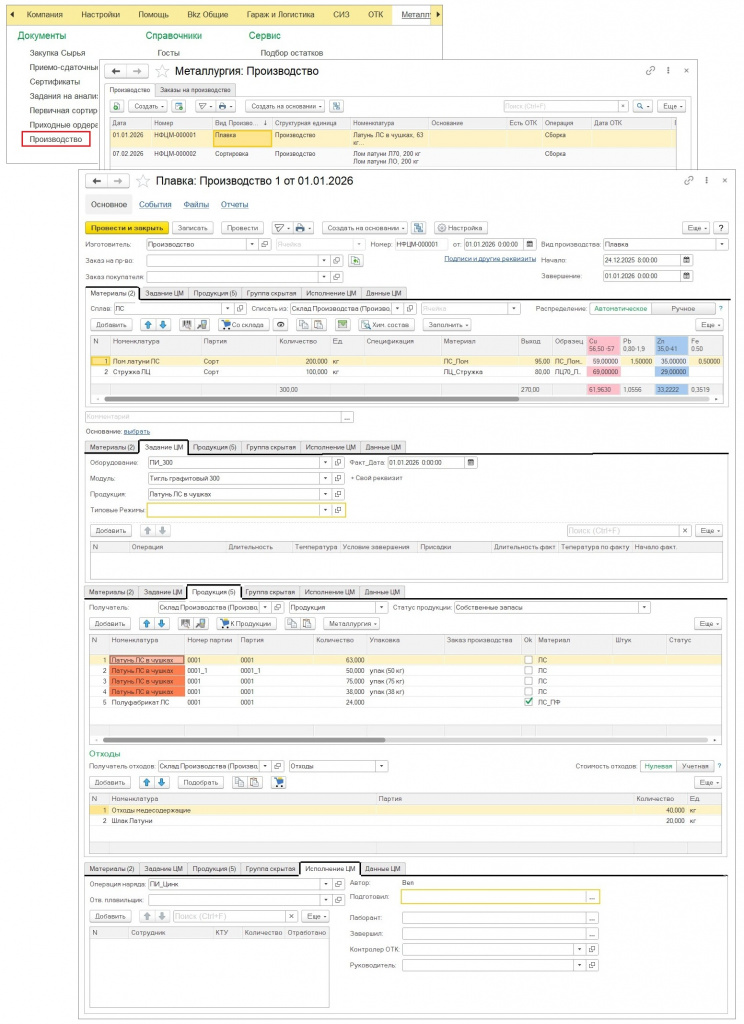Click green spreadsheet icon left of Хим. состав

pos(342,325)
